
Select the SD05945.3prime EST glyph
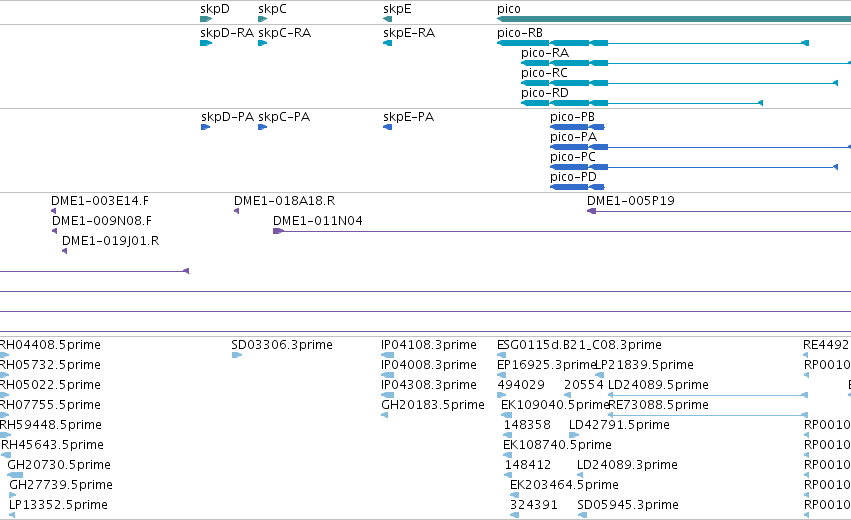click(x=582, y=515)
